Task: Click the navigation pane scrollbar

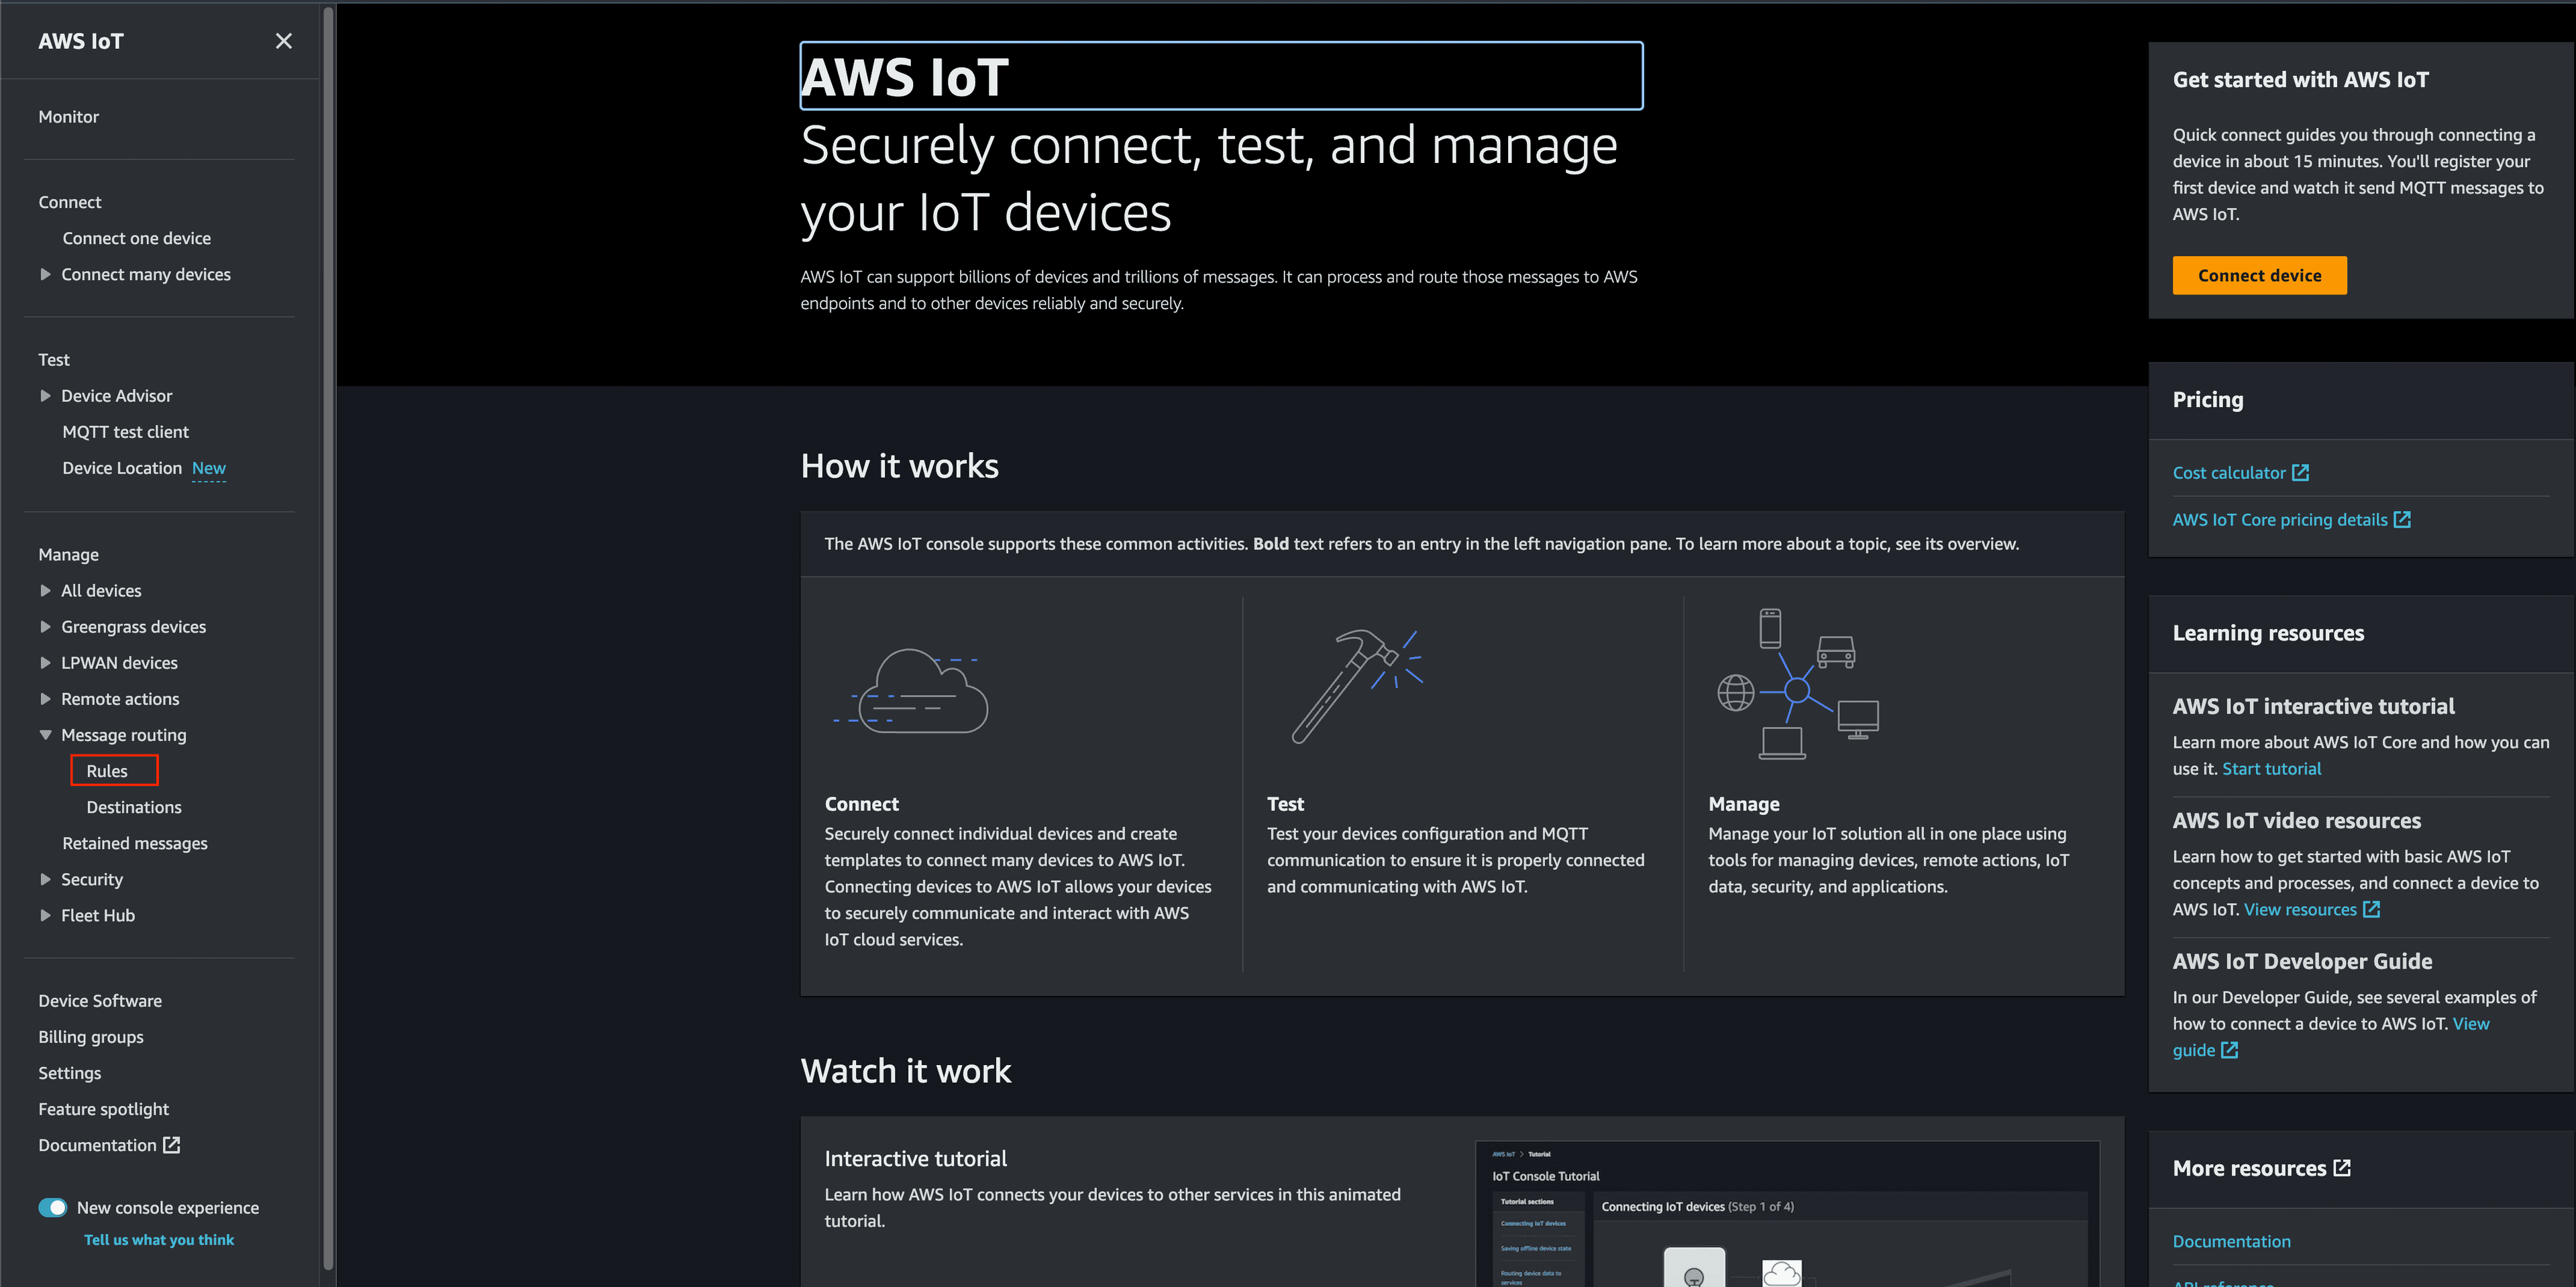Action: point(328,640)
